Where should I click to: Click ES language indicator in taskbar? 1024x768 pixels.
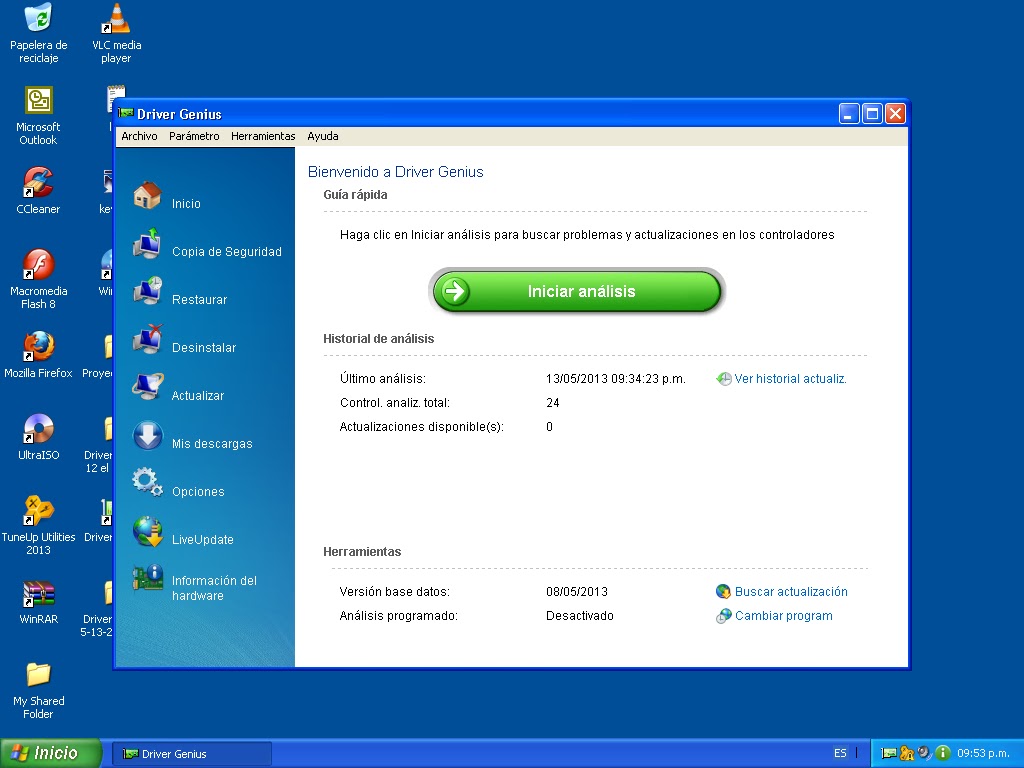tap(840, 753)
